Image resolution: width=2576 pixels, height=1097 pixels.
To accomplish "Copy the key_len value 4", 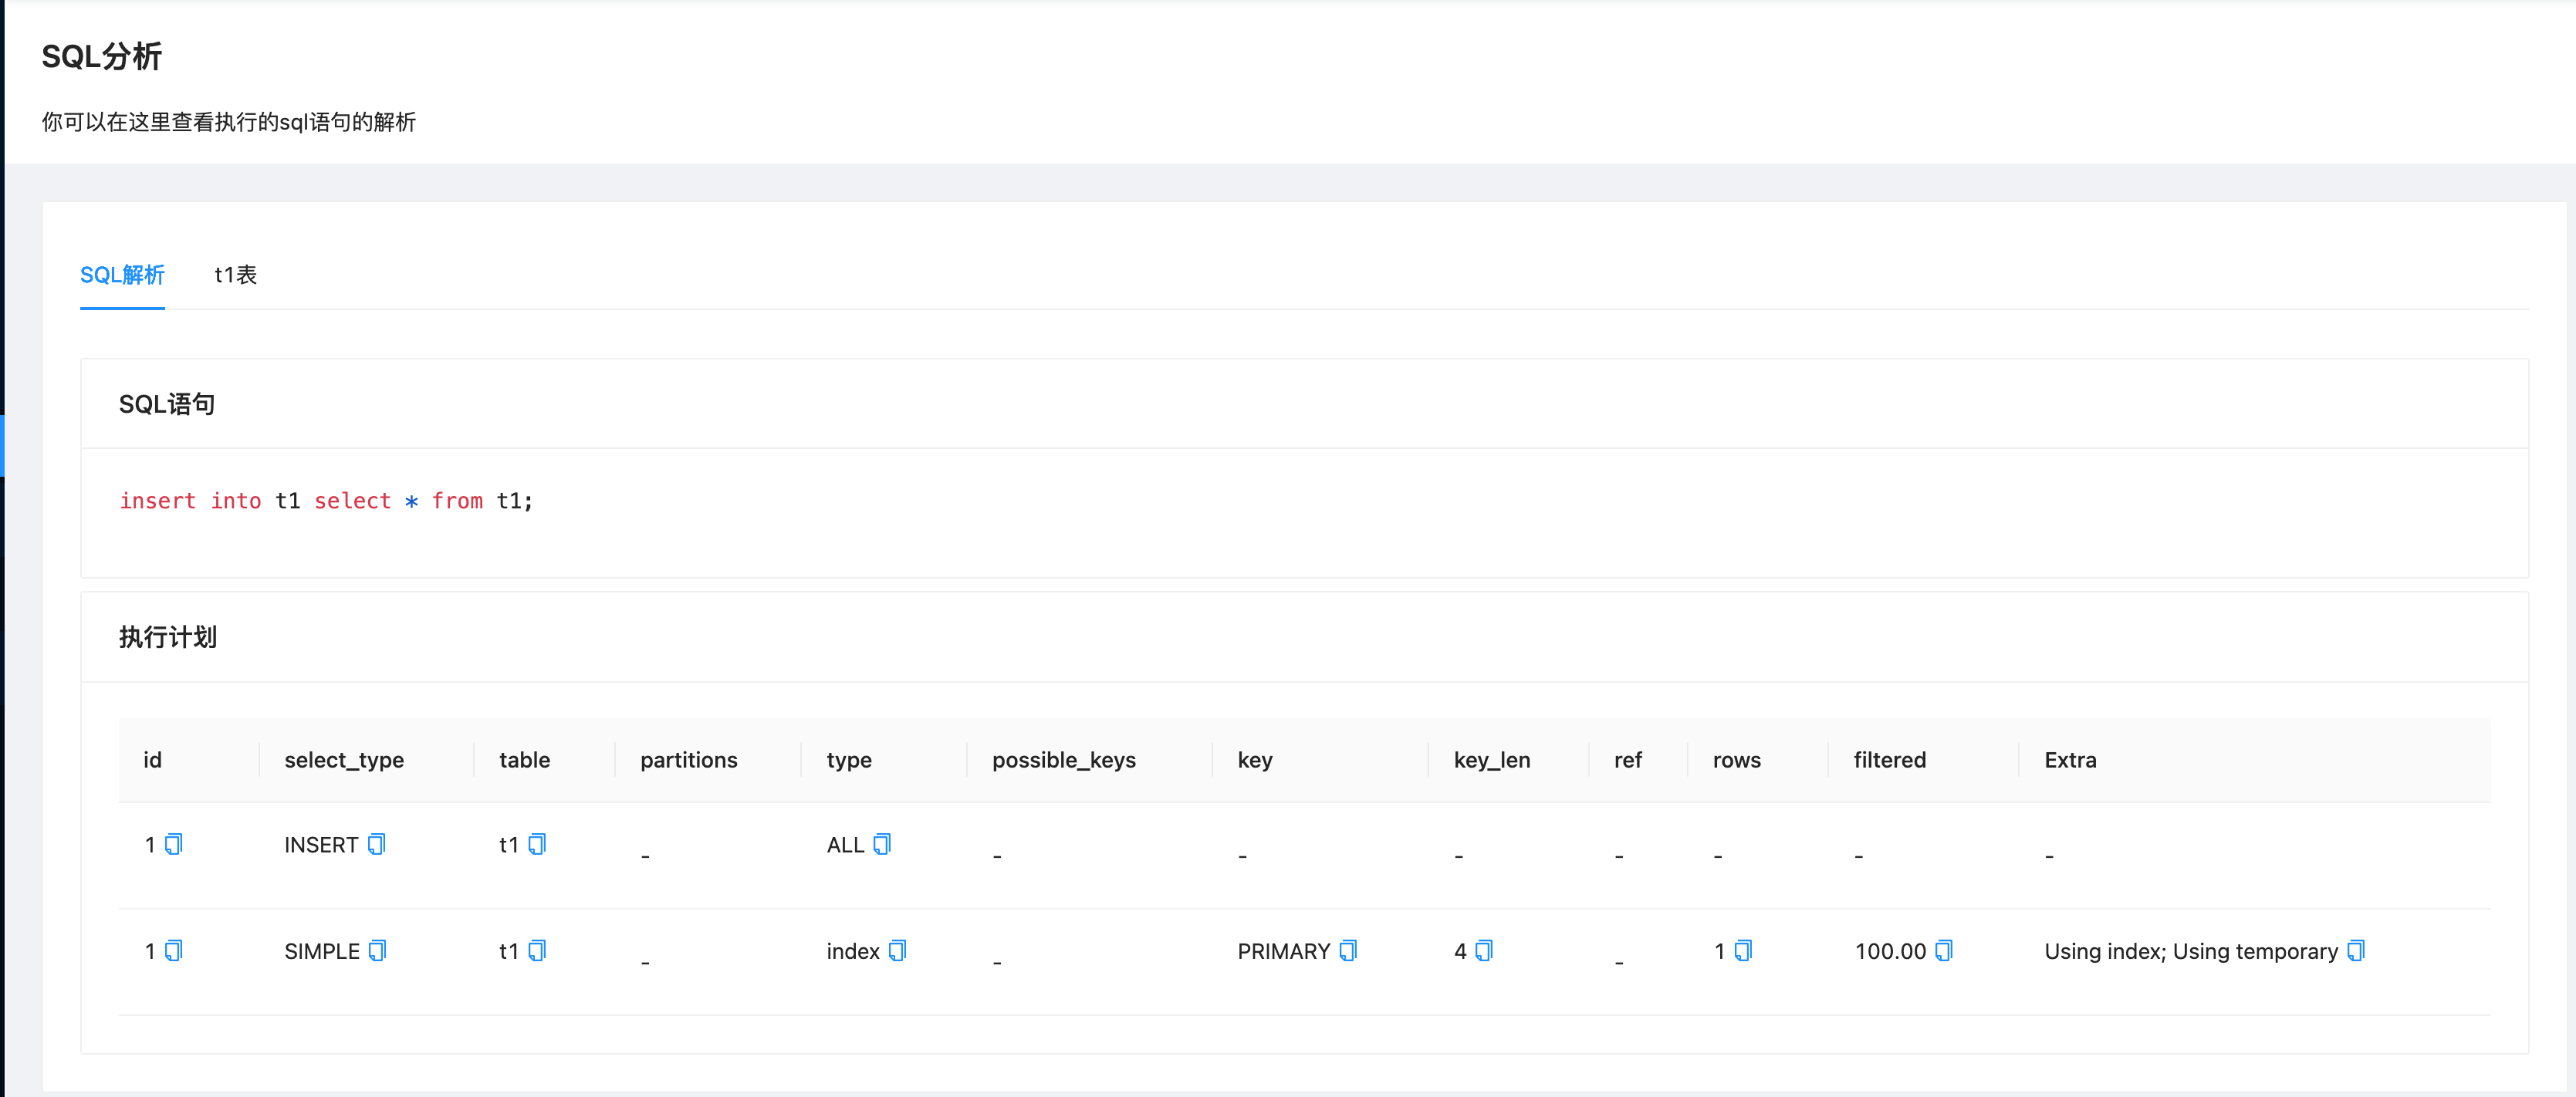I will 1487,951.
